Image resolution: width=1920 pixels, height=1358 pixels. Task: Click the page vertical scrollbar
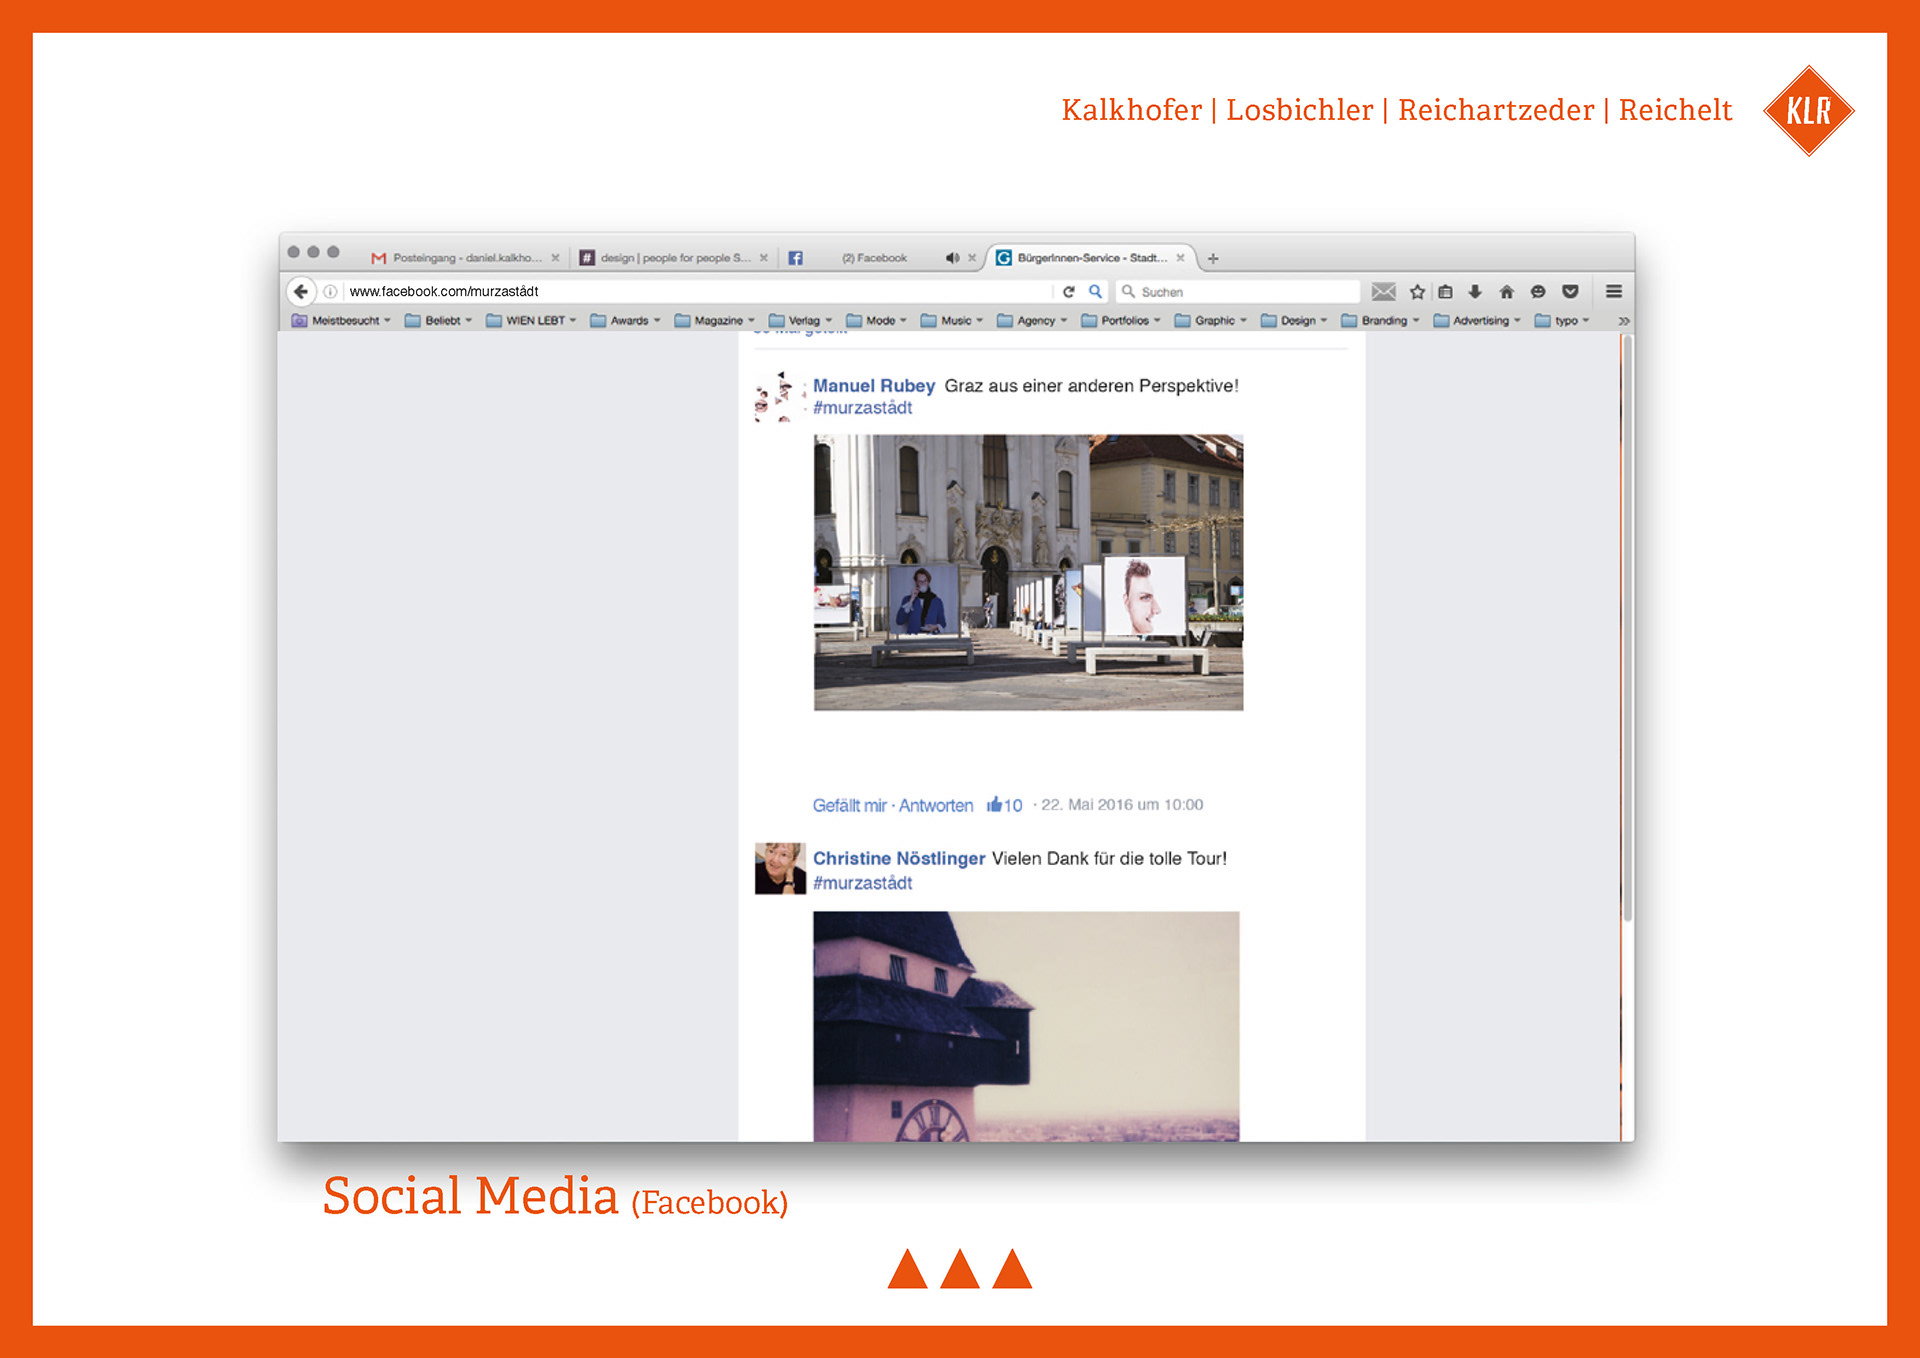click(x=1627, y=630)
